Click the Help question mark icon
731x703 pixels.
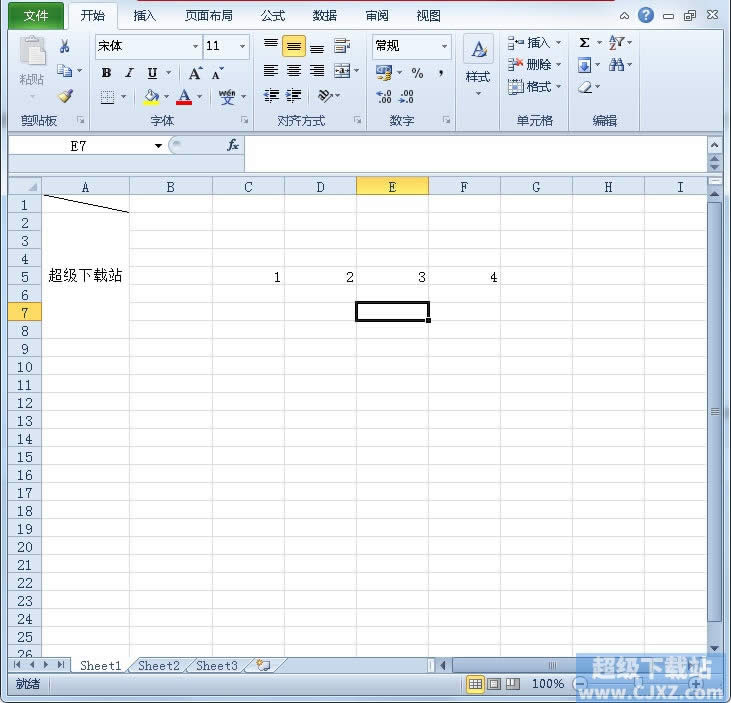pyautogui.click(x=646, y=15)
